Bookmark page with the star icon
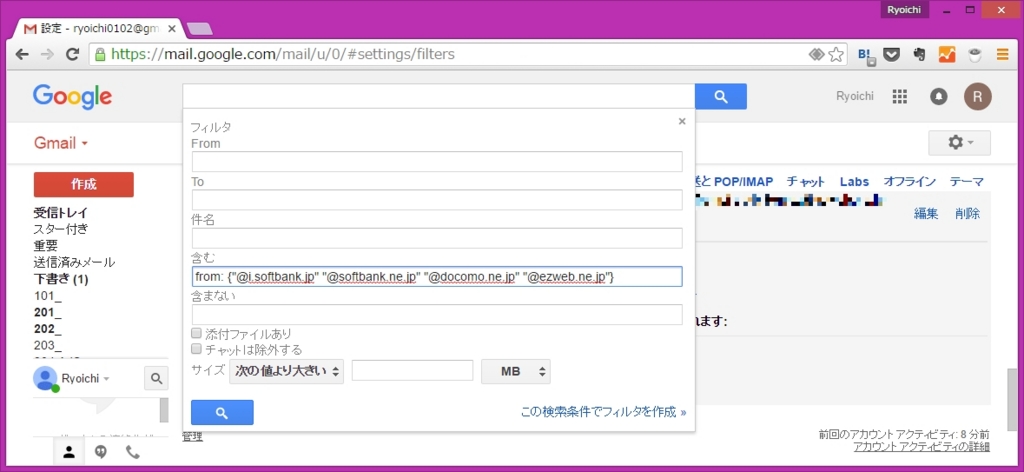1024x472 pixels. pyautogui.click(x=835, y=55)
